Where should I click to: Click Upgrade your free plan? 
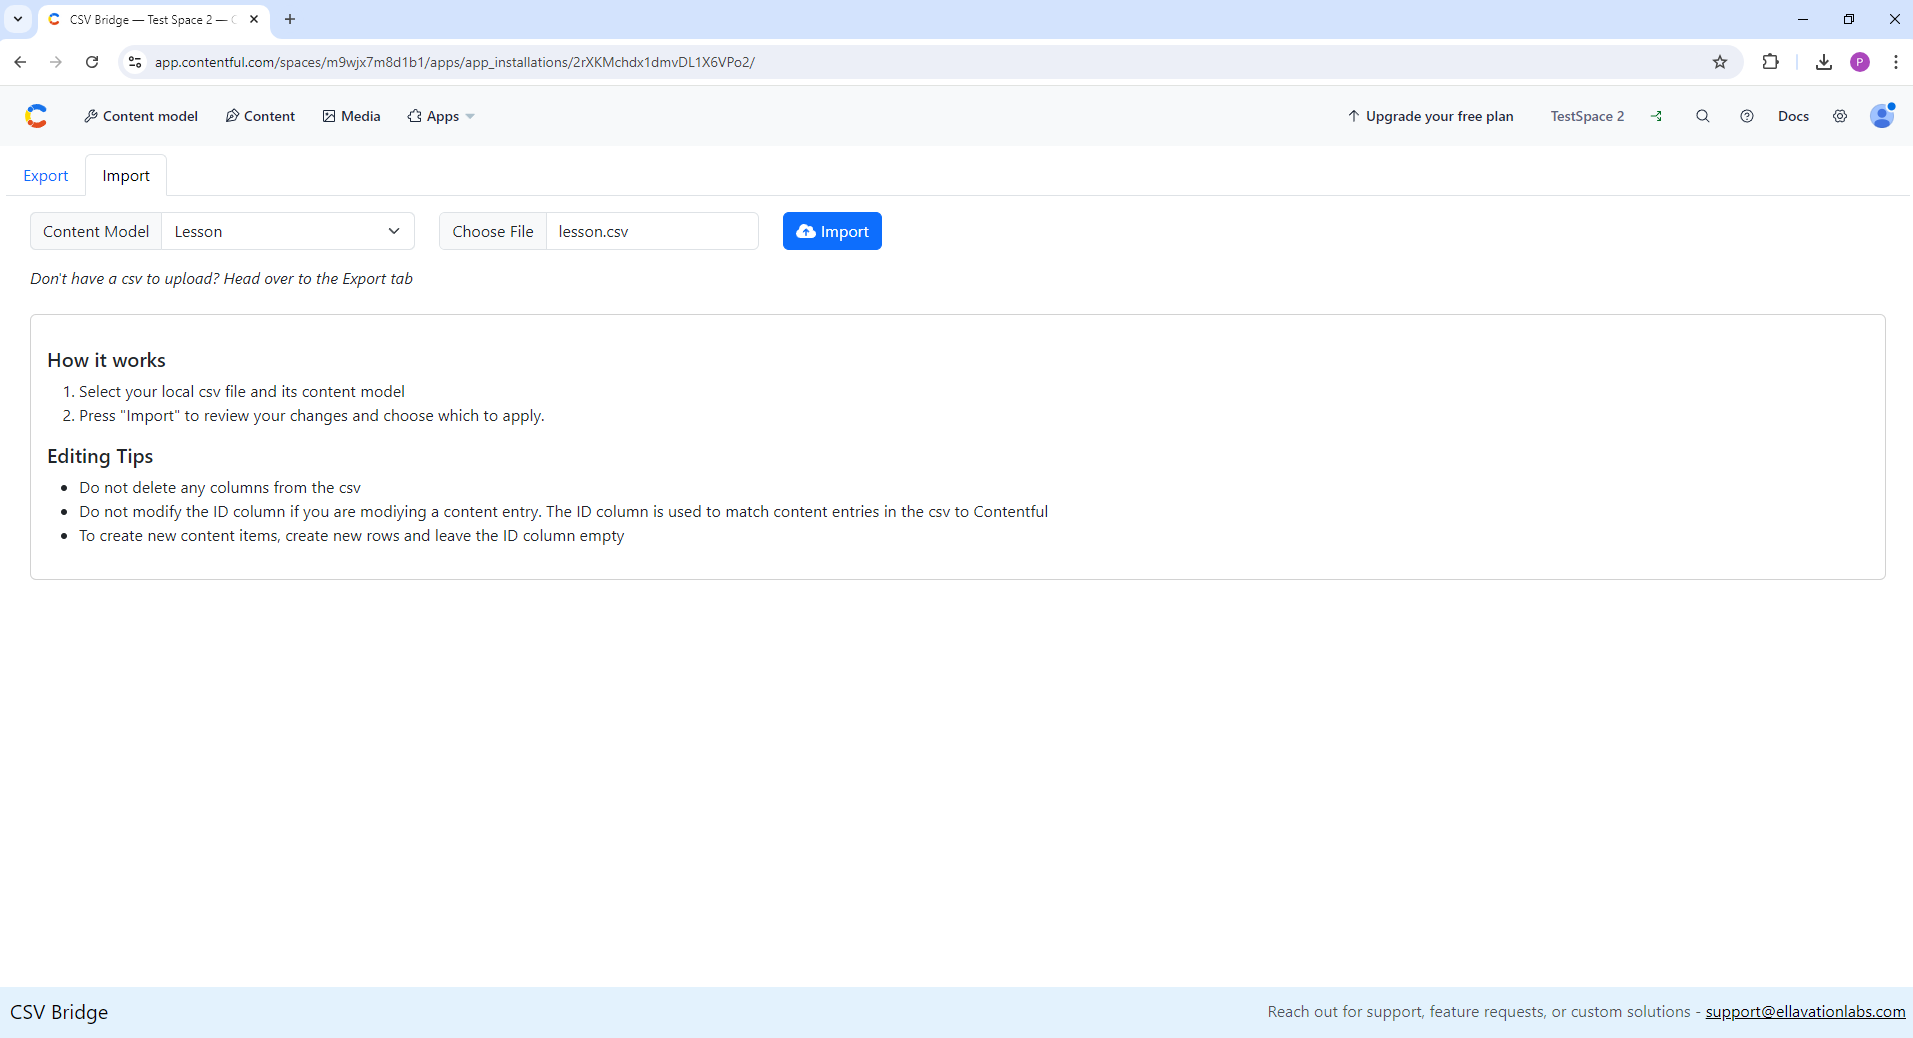(x=1430, y=116)
